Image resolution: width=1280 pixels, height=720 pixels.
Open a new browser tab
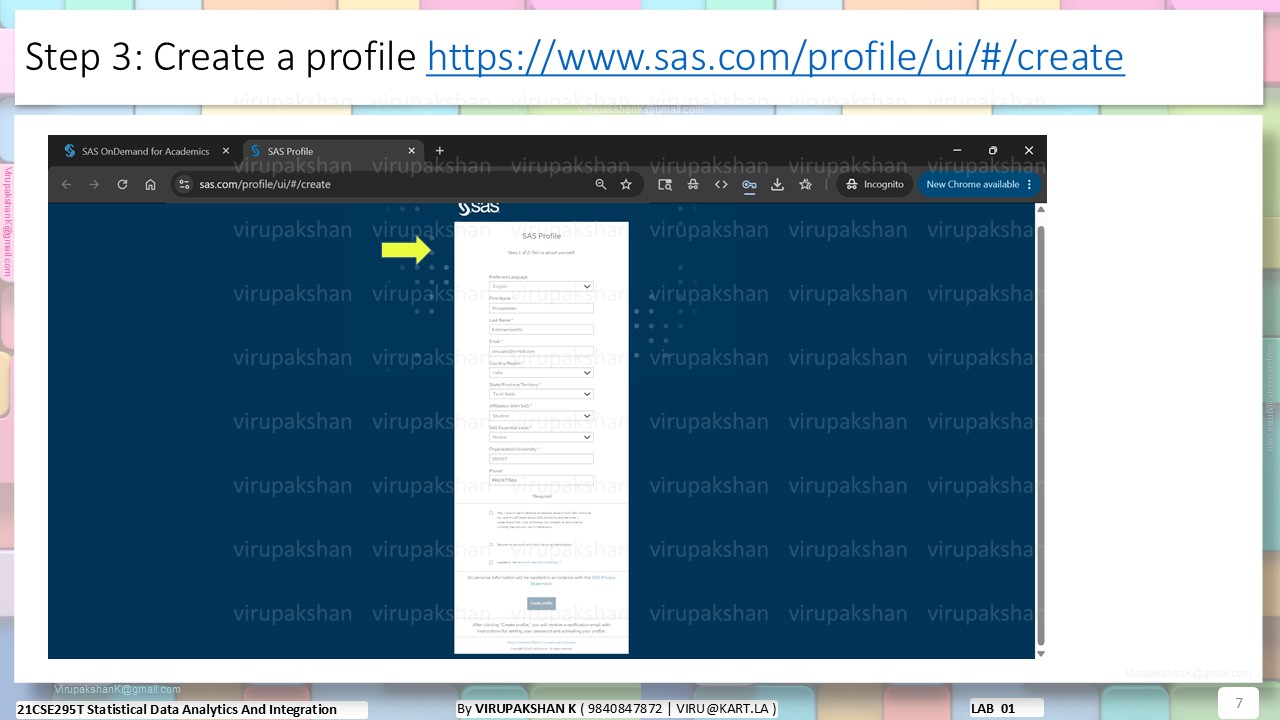(439, 151)
